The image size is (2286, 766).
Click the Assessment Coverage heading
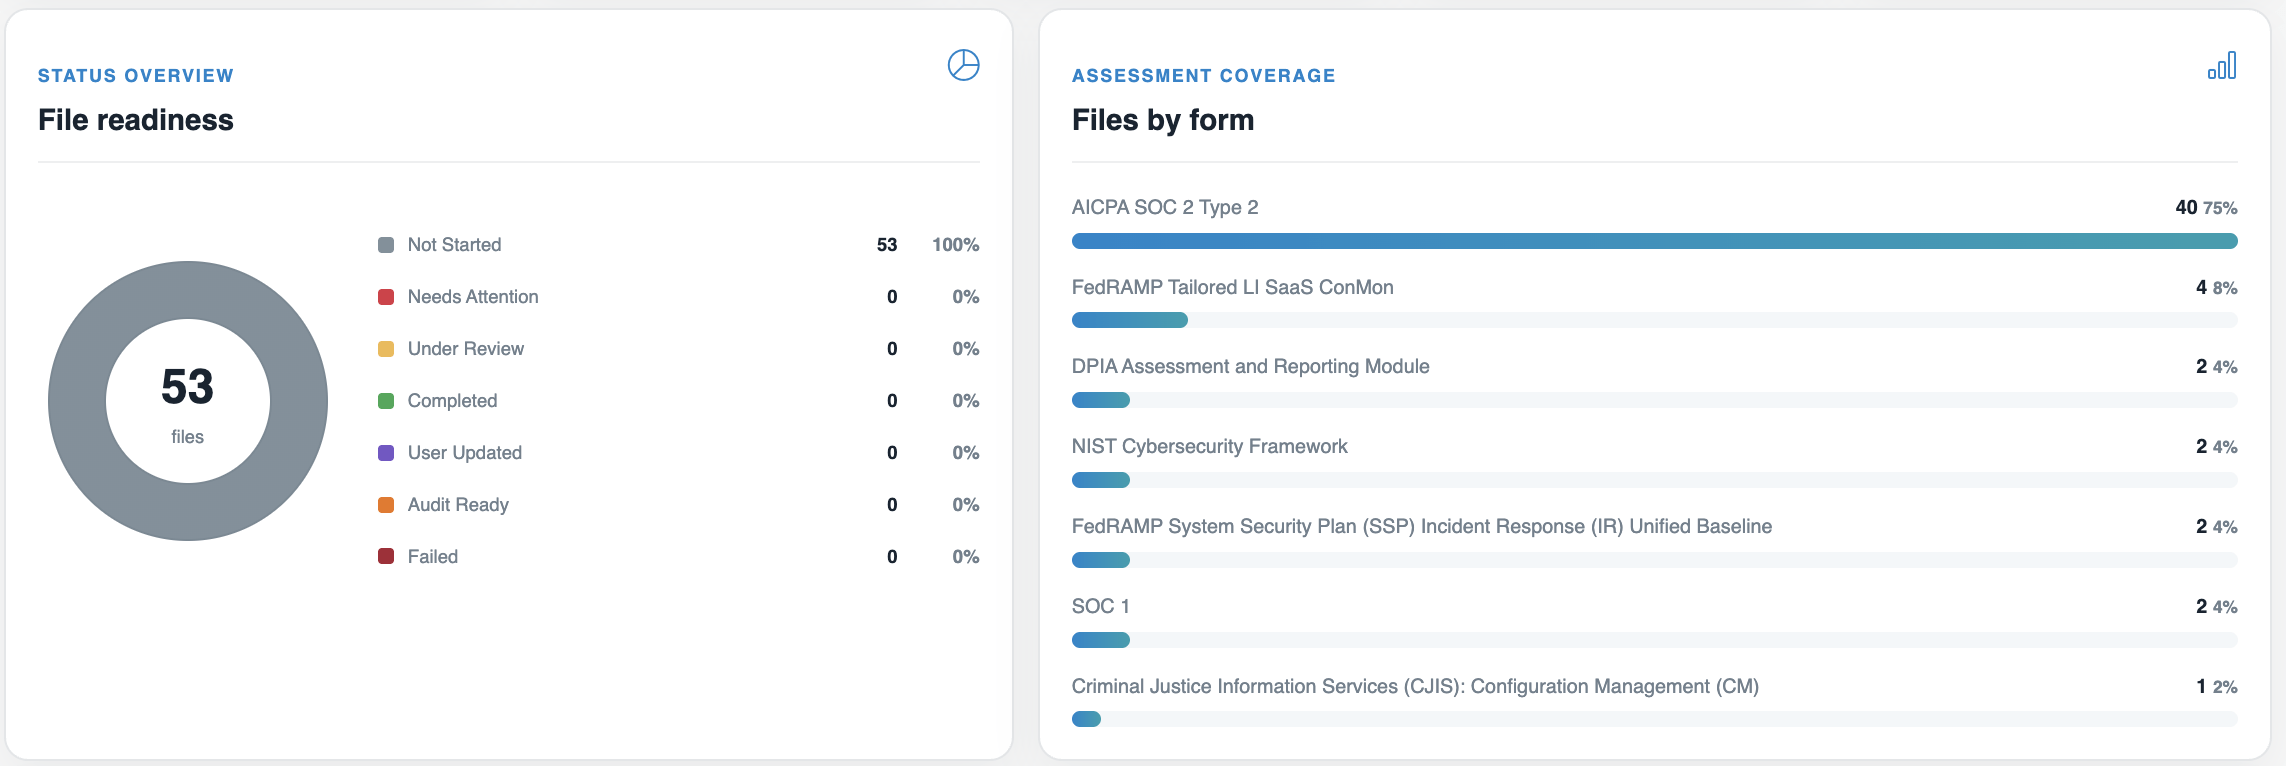(x=1204, y=76)
